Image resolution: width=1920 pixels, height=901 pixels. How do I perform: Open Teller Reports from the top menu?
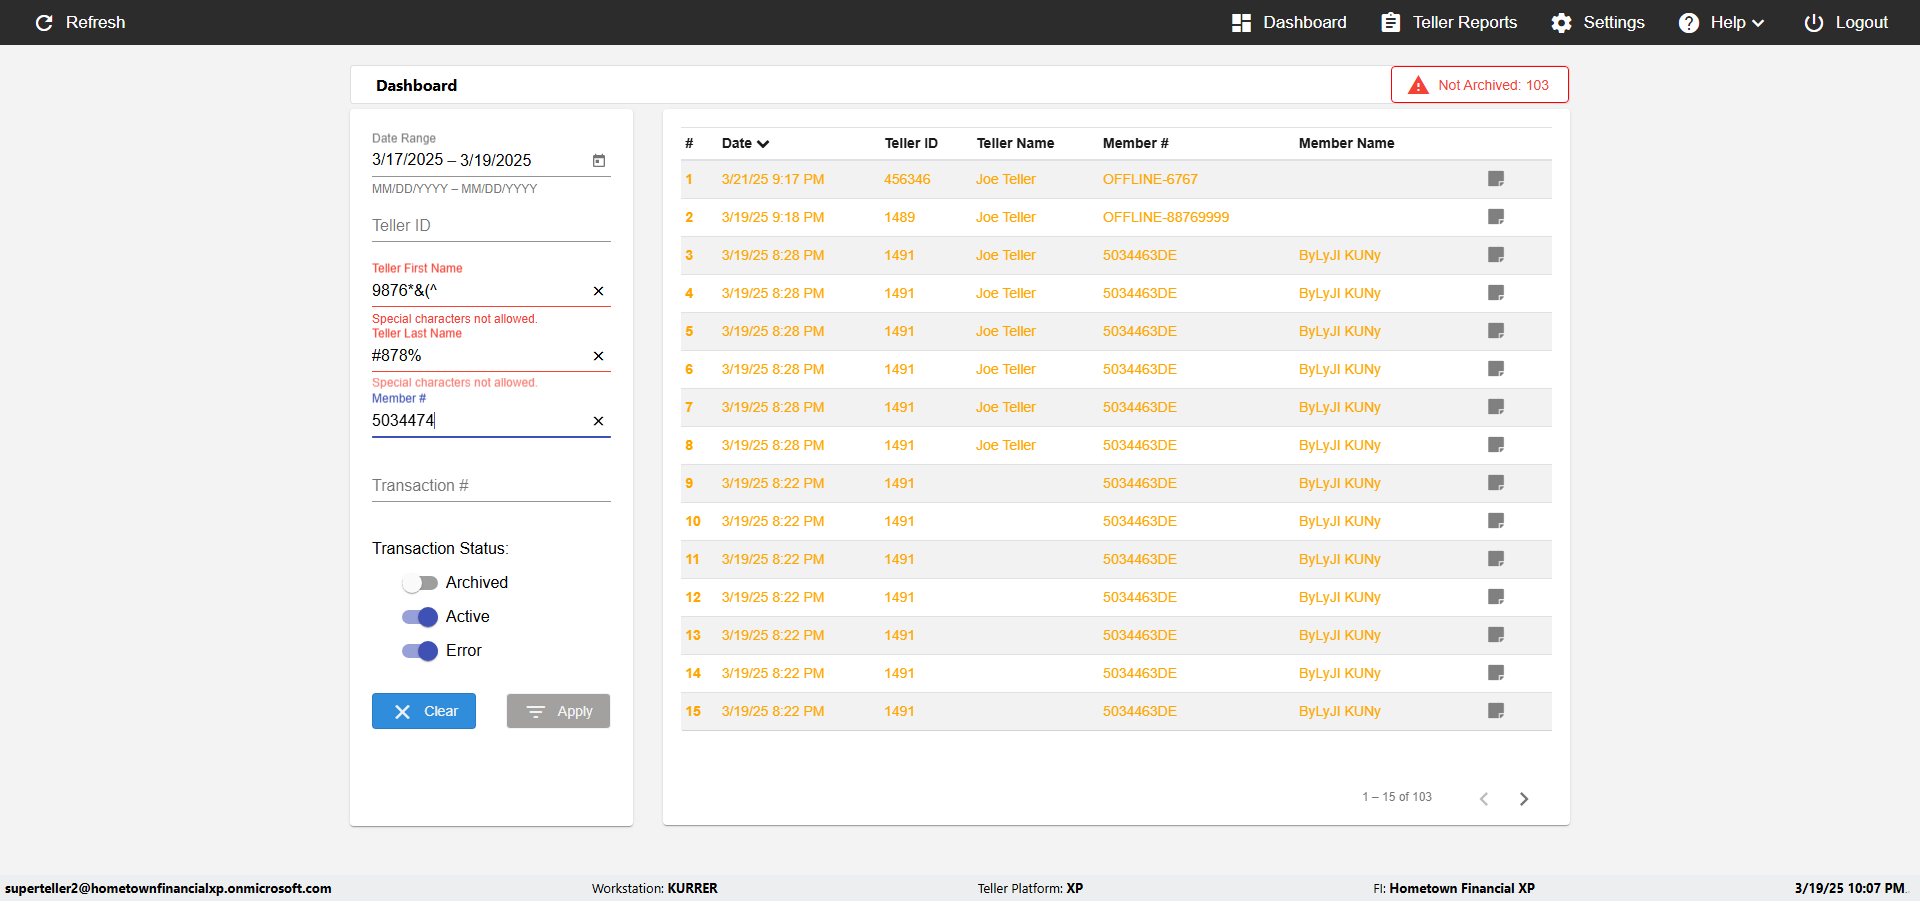pos(1449,23)
